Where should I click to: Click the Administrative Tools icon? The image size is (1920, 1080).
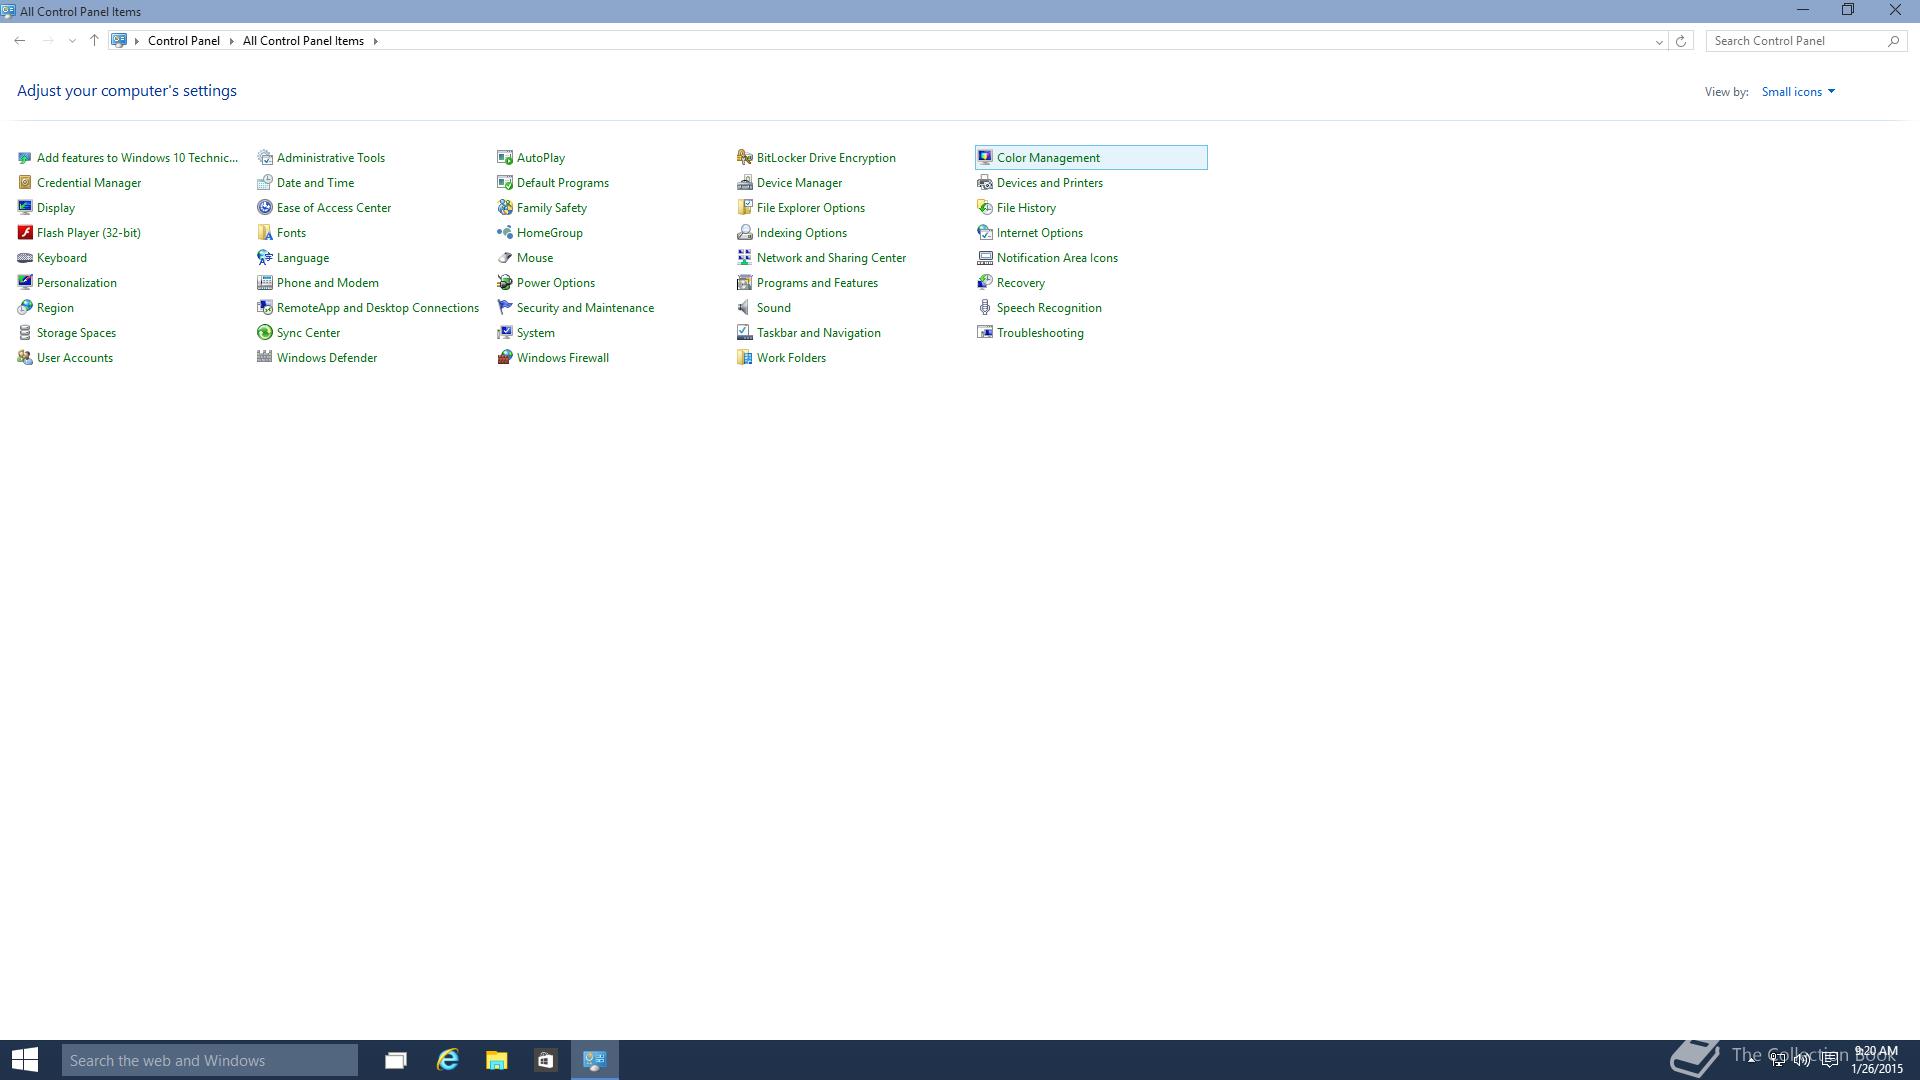point(265,157)
